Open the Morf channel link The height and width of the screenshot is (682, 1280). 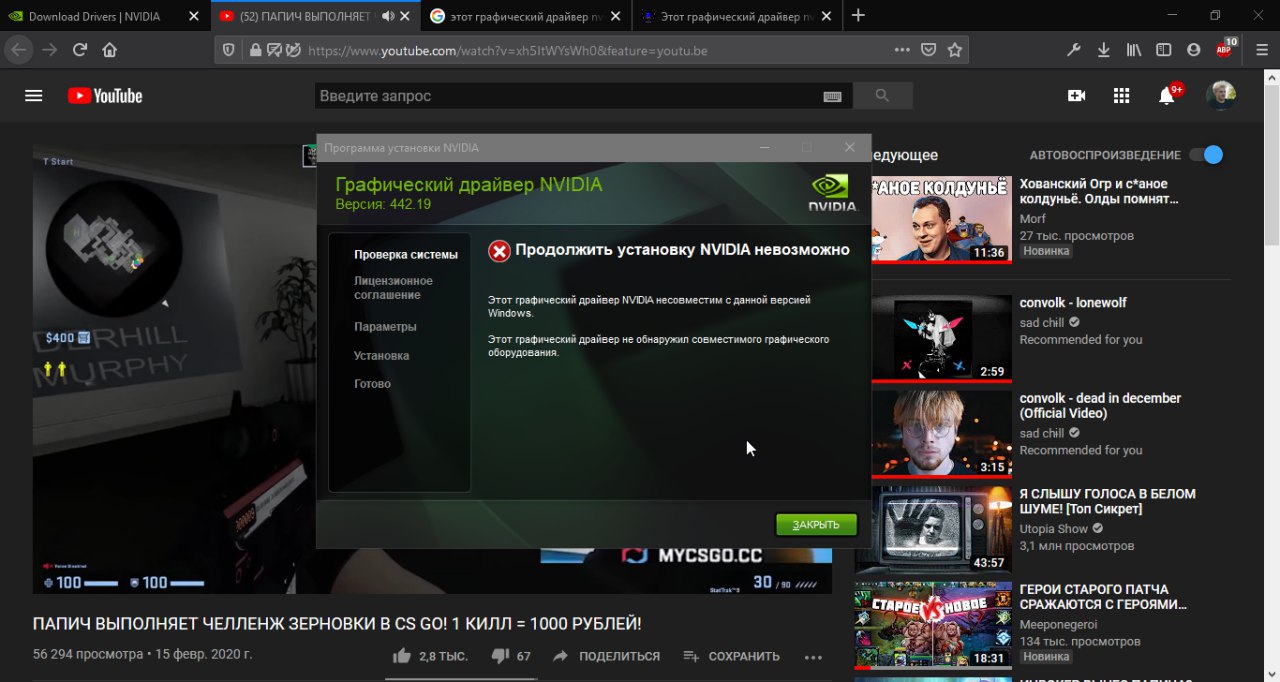(1032, 219)
